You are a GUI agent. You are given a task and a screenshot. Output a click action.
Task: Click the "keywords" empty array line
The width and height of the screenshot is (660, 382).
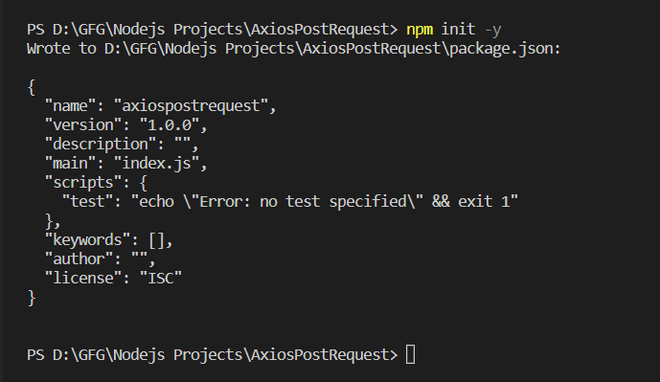tap(109, 240)
